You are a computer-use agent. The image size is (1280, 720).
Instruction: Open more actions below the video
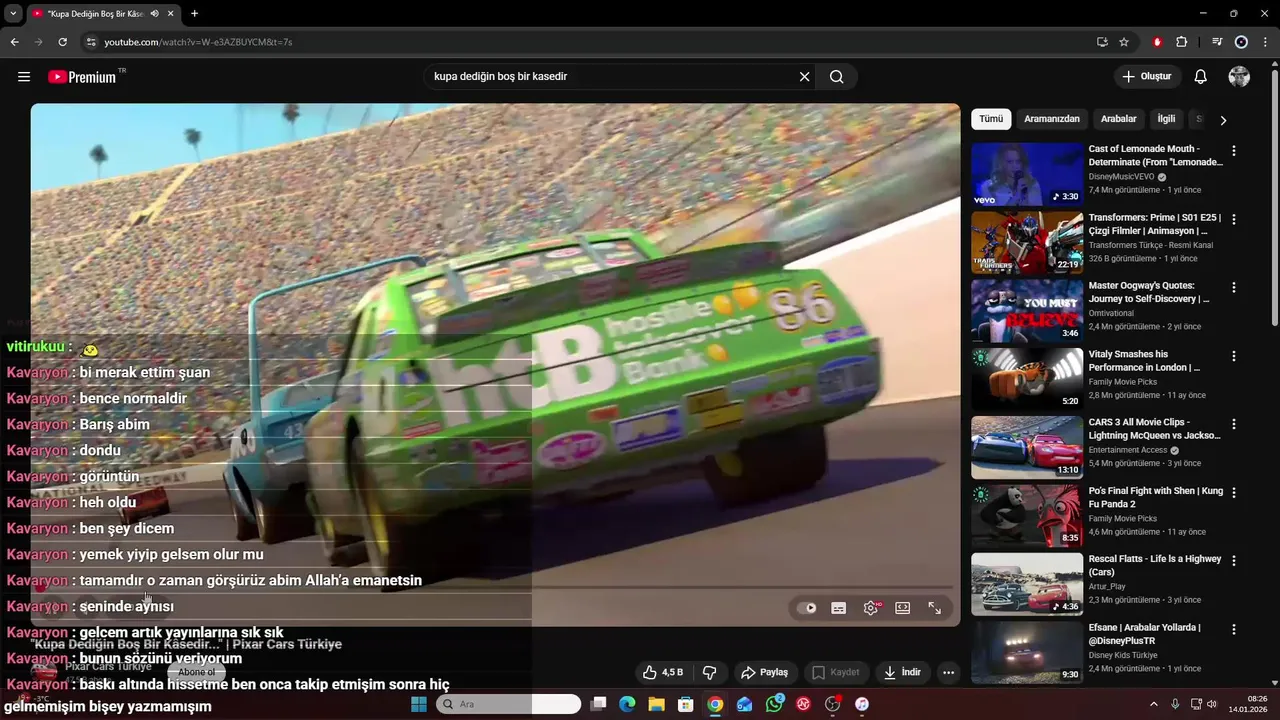pyautogui.click(x=948, y=672)
